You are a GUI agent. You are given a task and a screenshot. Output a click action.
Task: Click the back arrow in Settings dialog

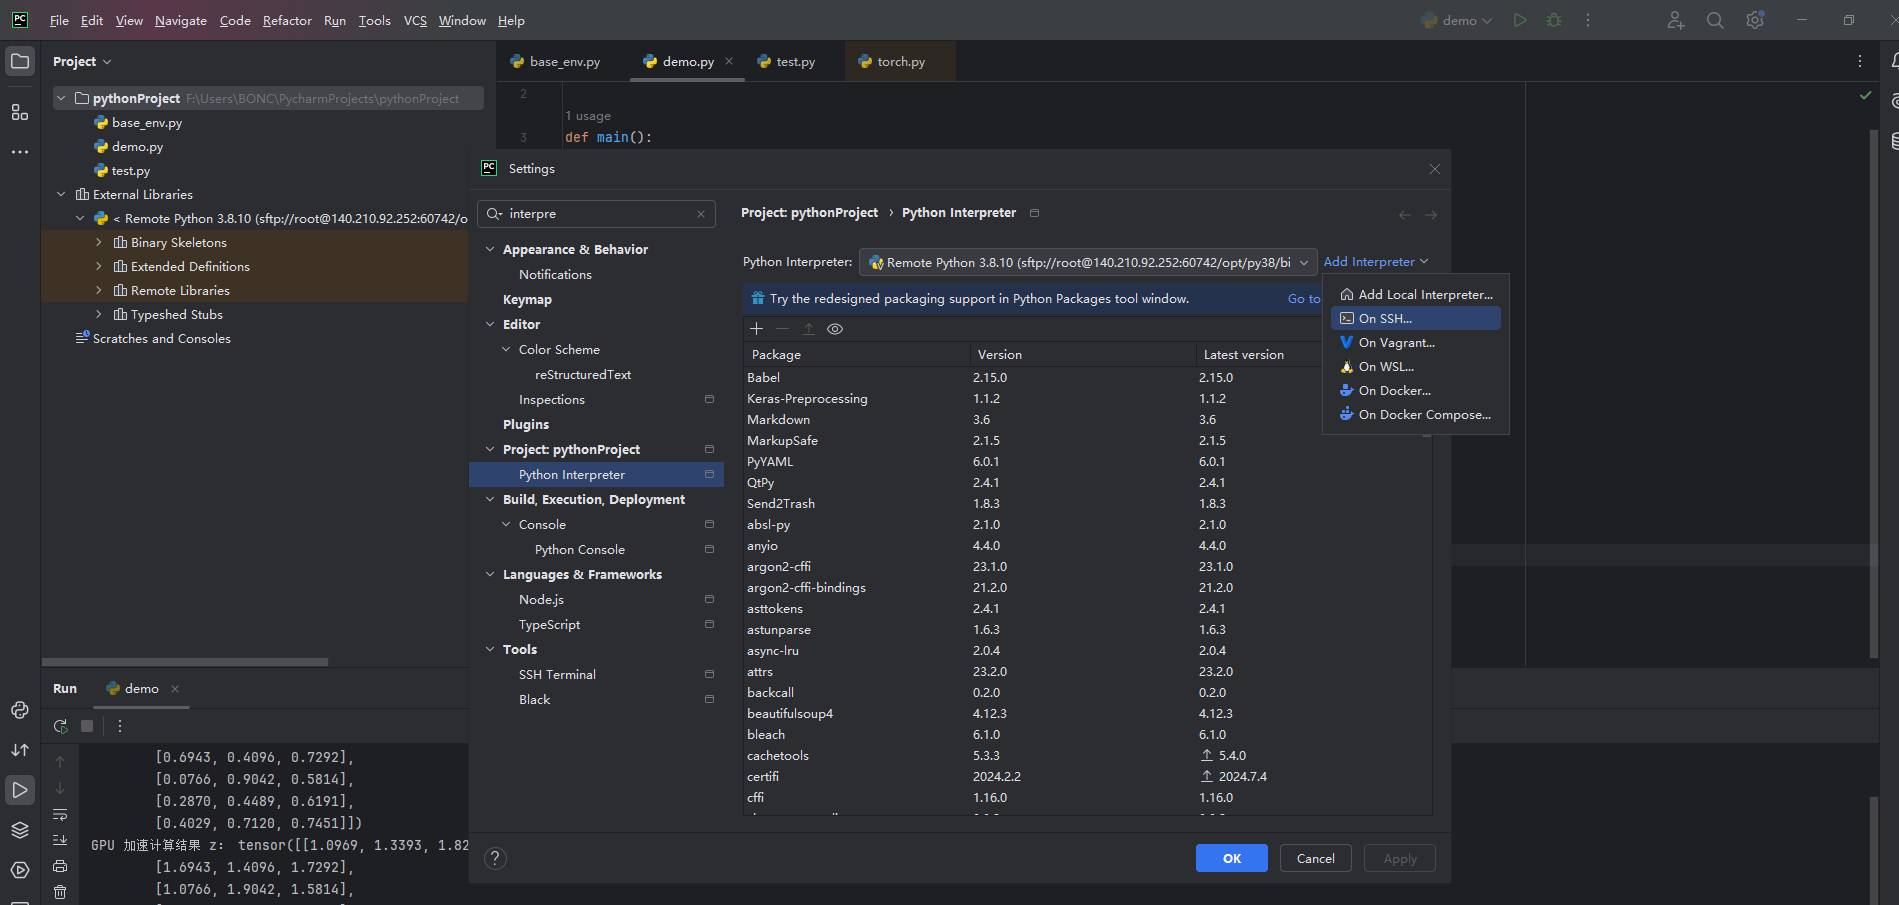(1405, 215)
